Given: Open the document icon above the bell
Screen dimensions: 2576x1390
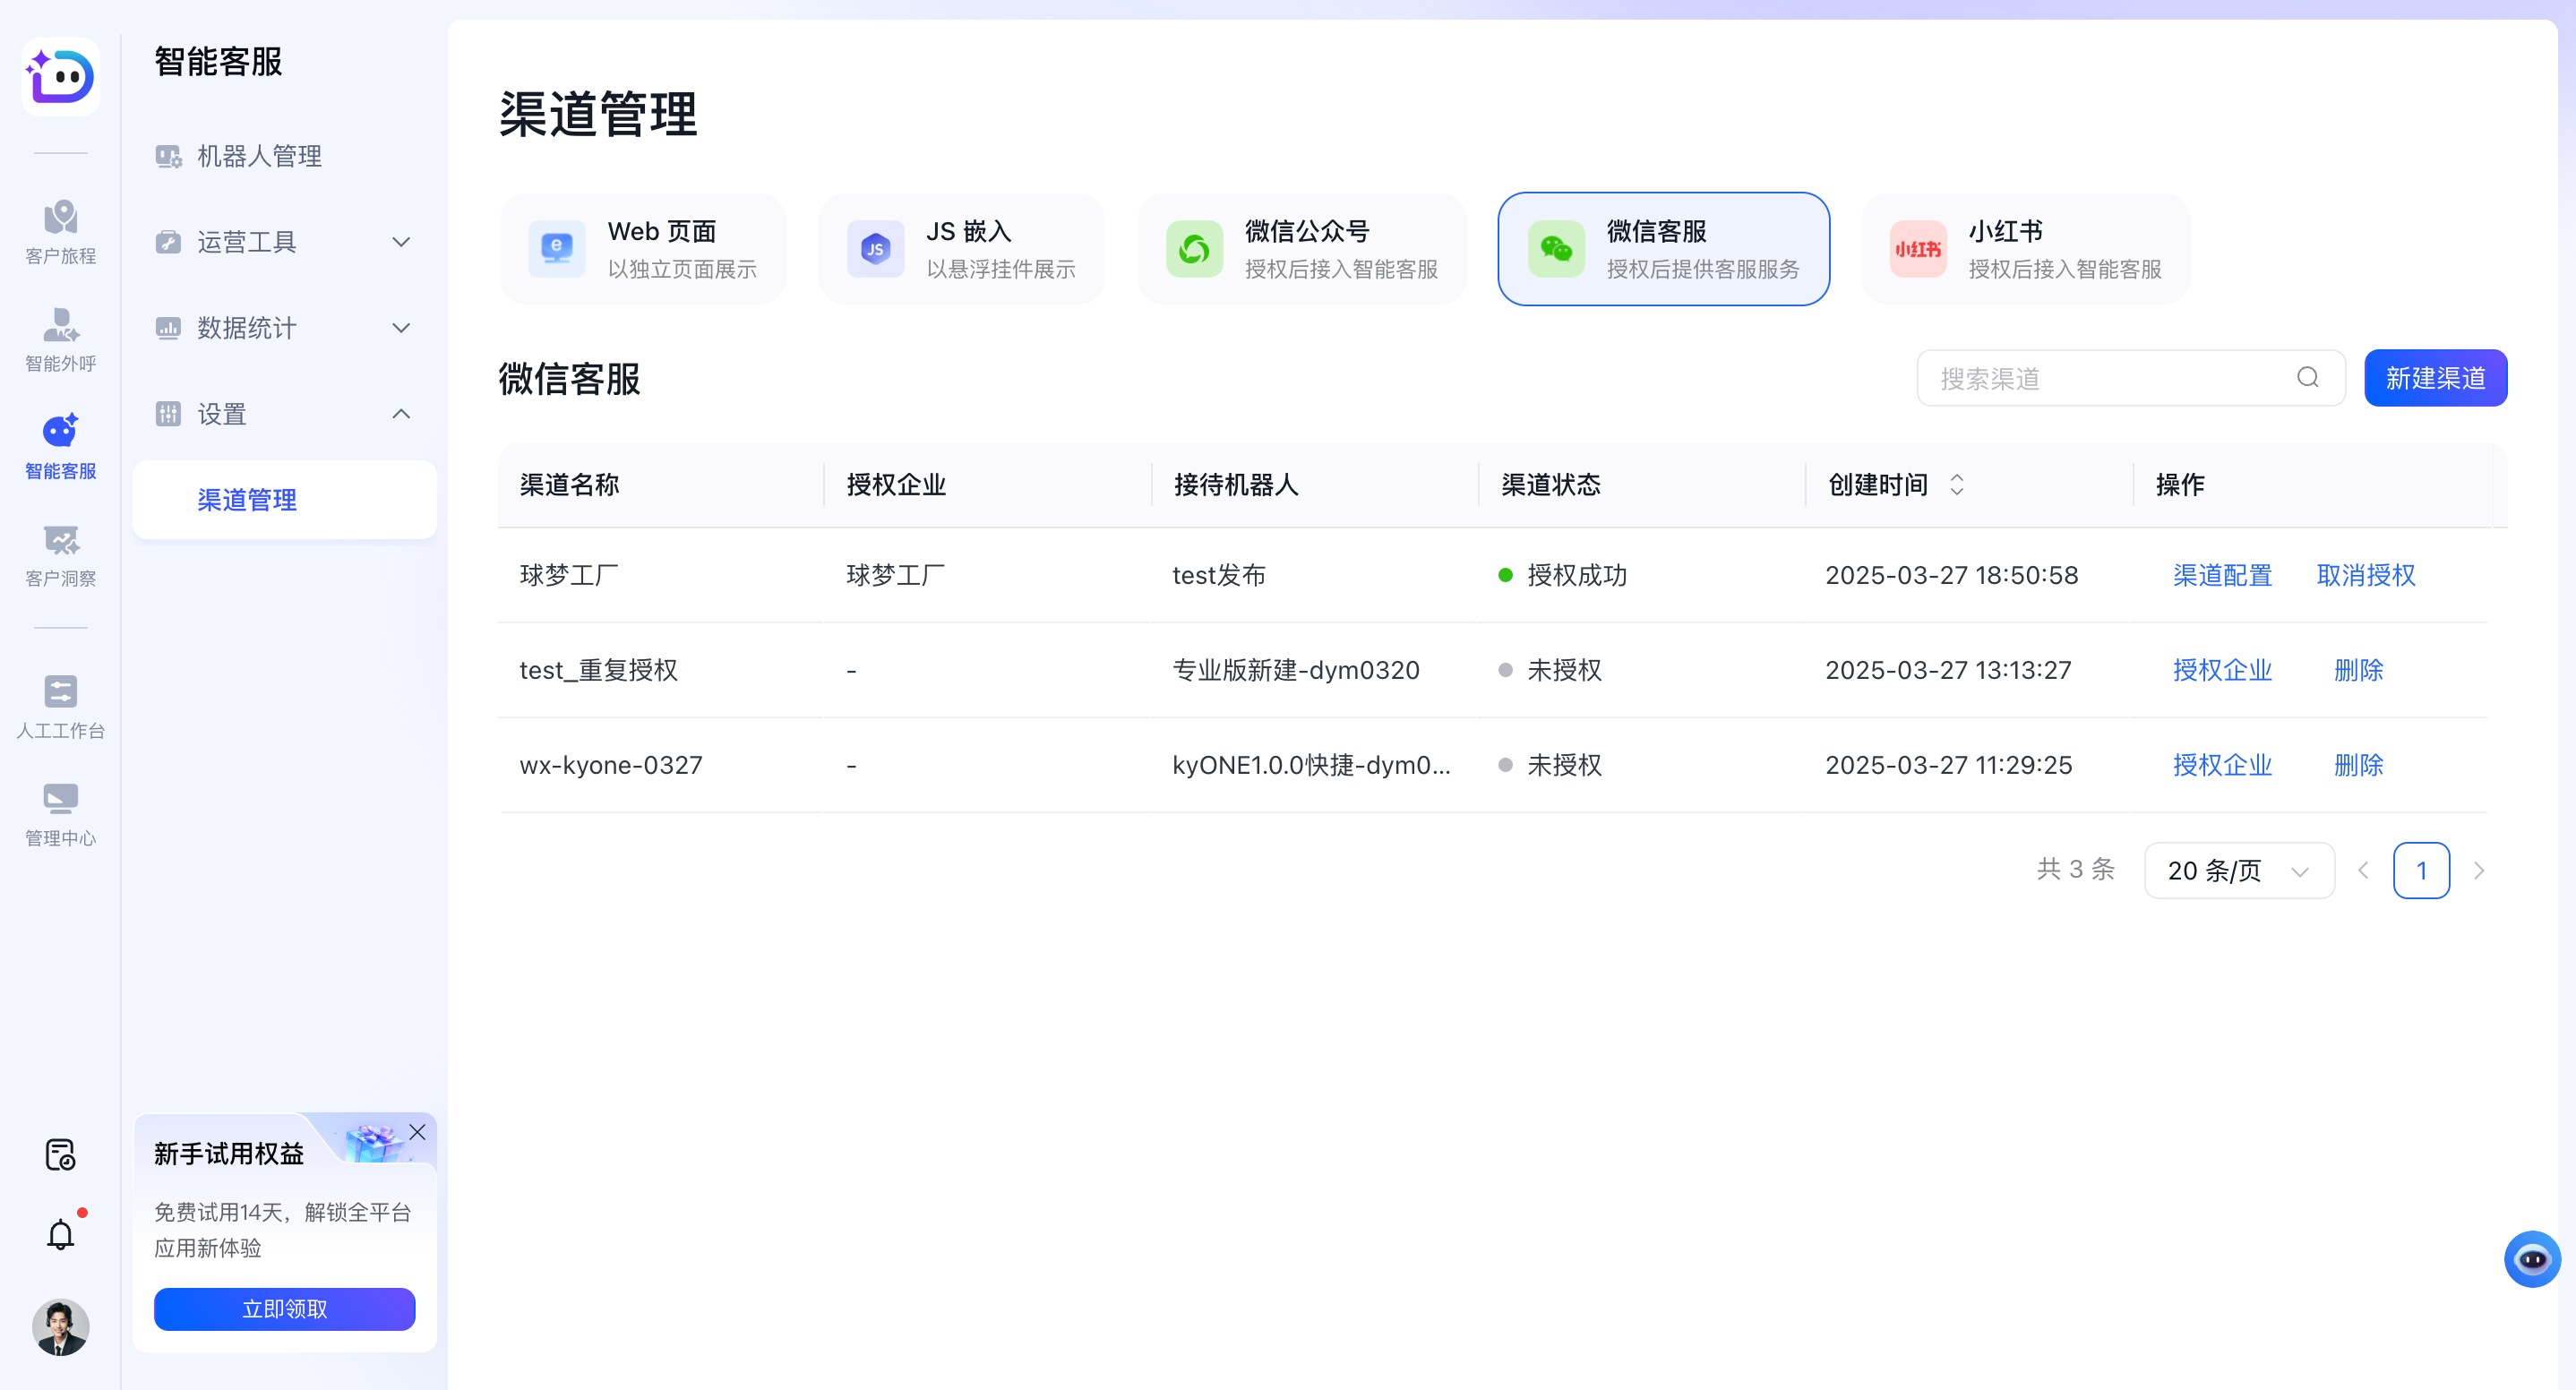Looking at the screenshot, I should (60, 1155).
